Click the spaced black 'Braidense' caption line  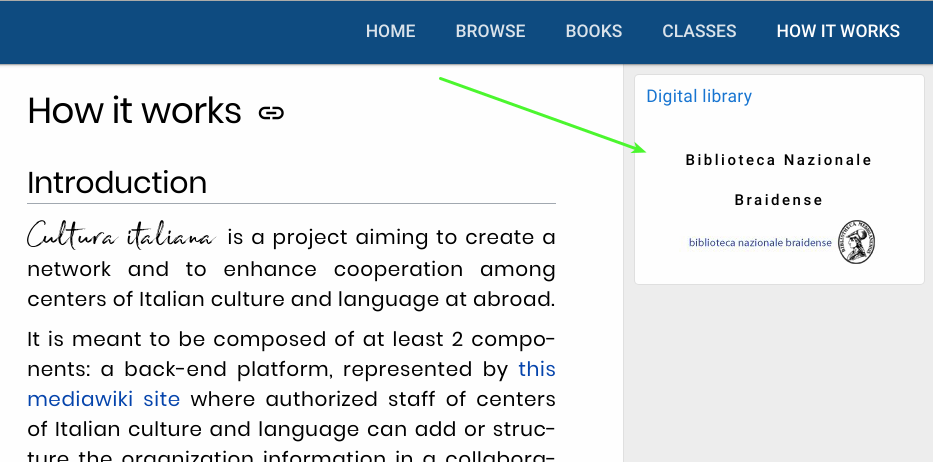[x=778, y=200]
